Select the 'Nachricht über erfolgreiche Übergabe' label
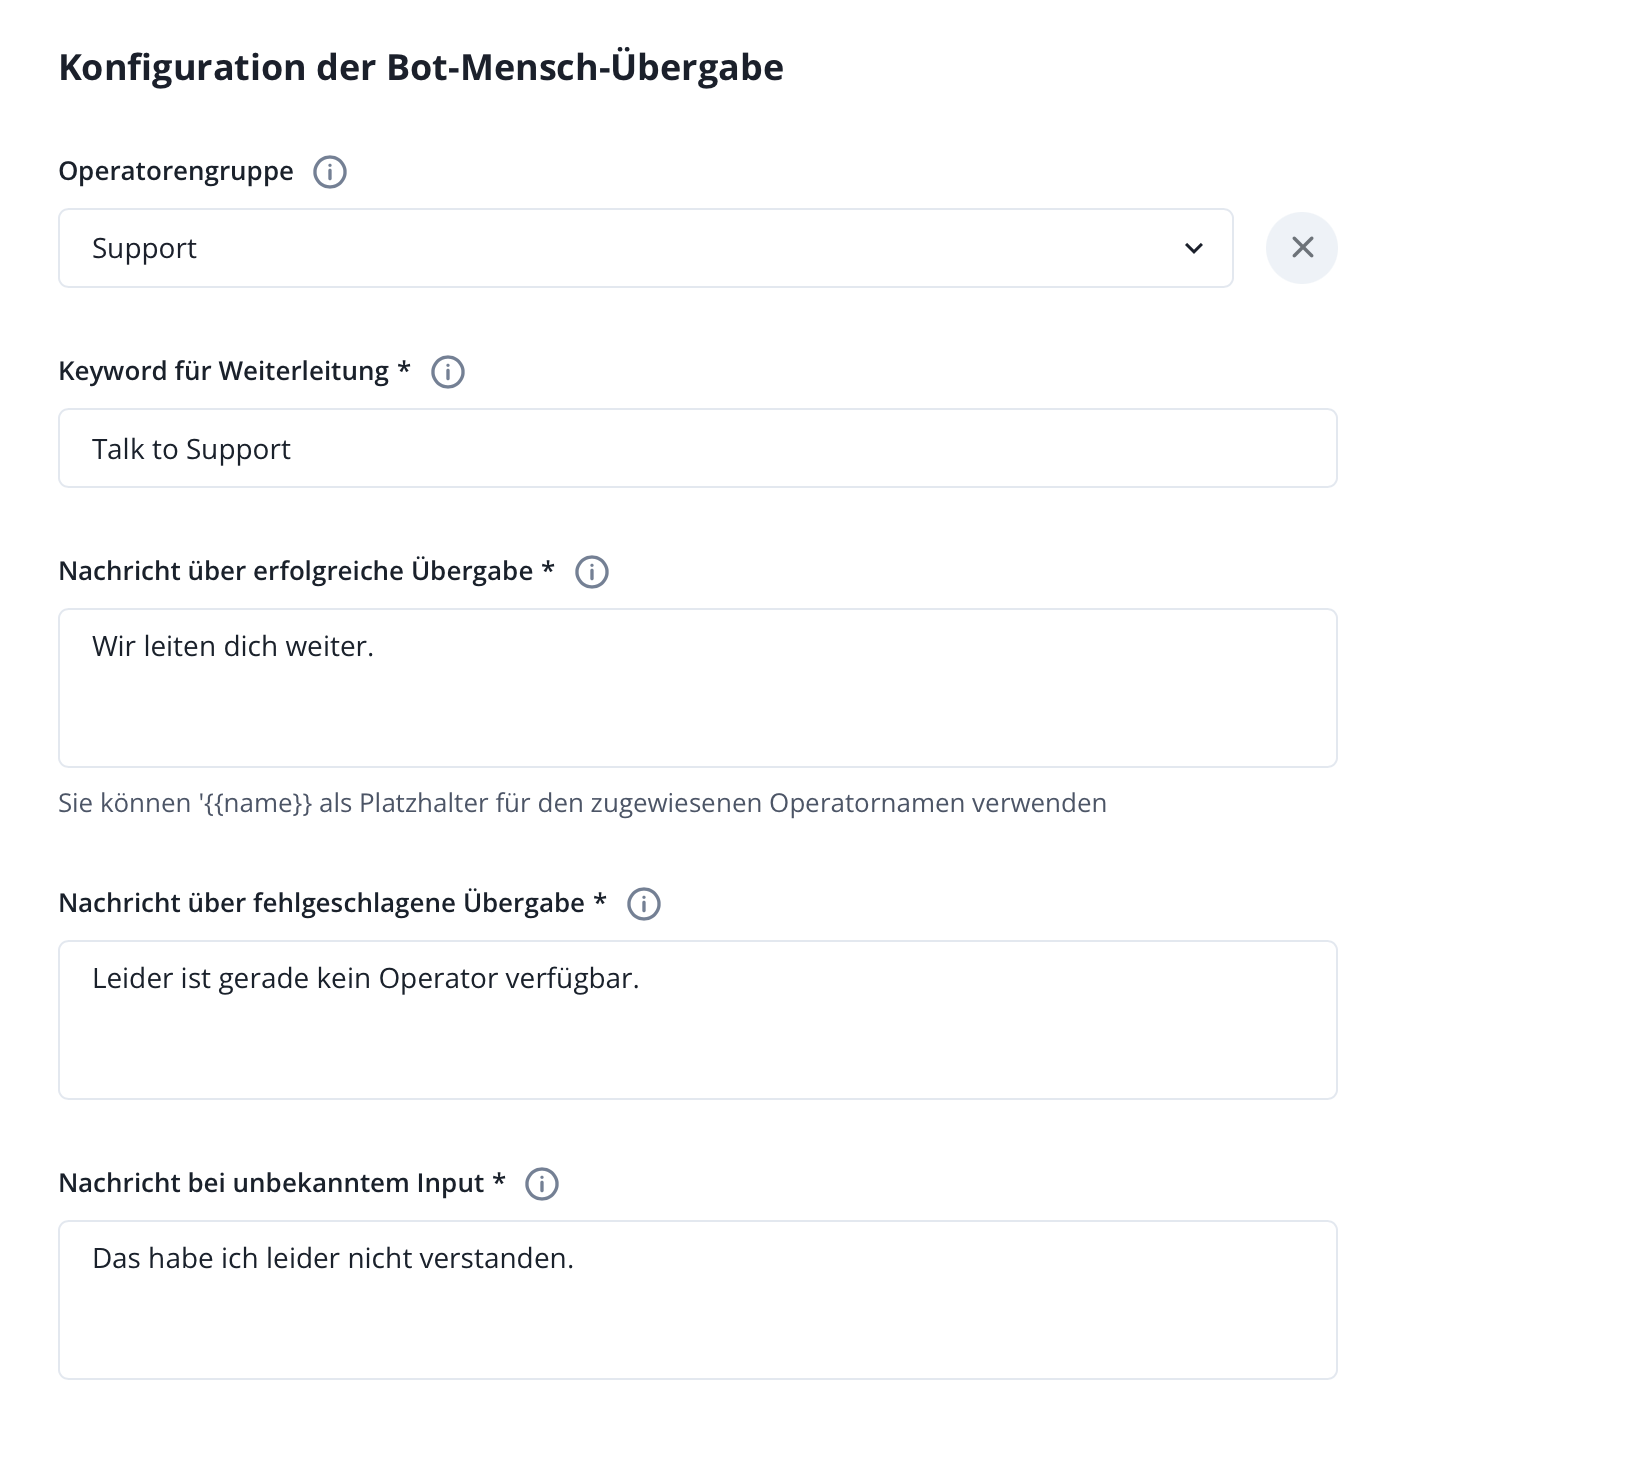Image resolution: width=1634 pixels, height=1460 pixels. [295, 572]
